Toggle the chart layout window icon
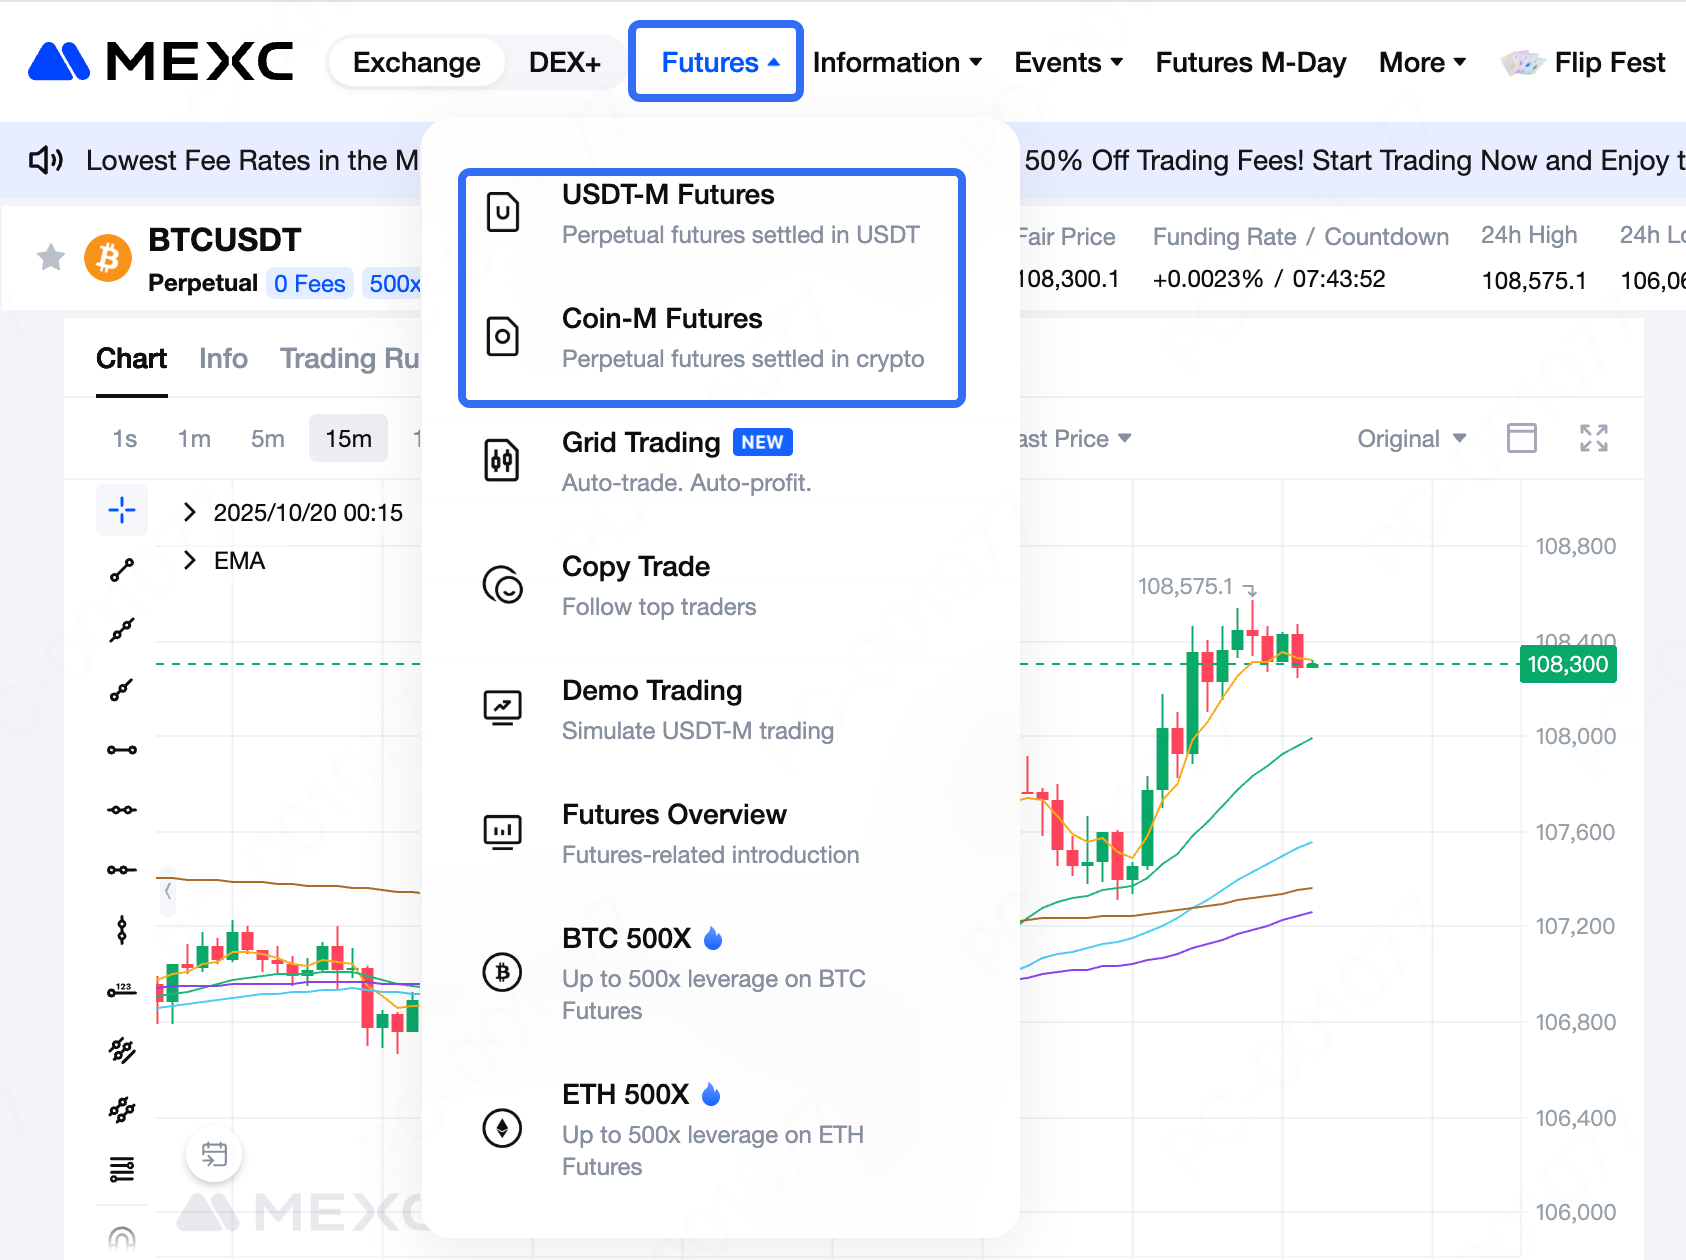Viewport: 1686px width, 1260px height. [1521, 438]
